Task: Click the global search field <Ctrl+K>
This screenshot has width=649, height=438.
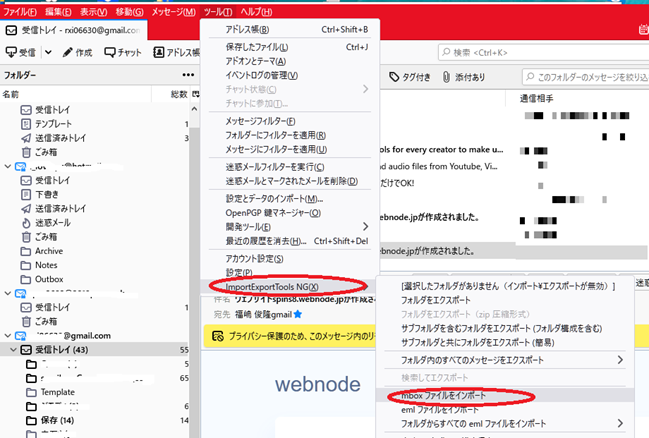Action: (x=543, y=53)
